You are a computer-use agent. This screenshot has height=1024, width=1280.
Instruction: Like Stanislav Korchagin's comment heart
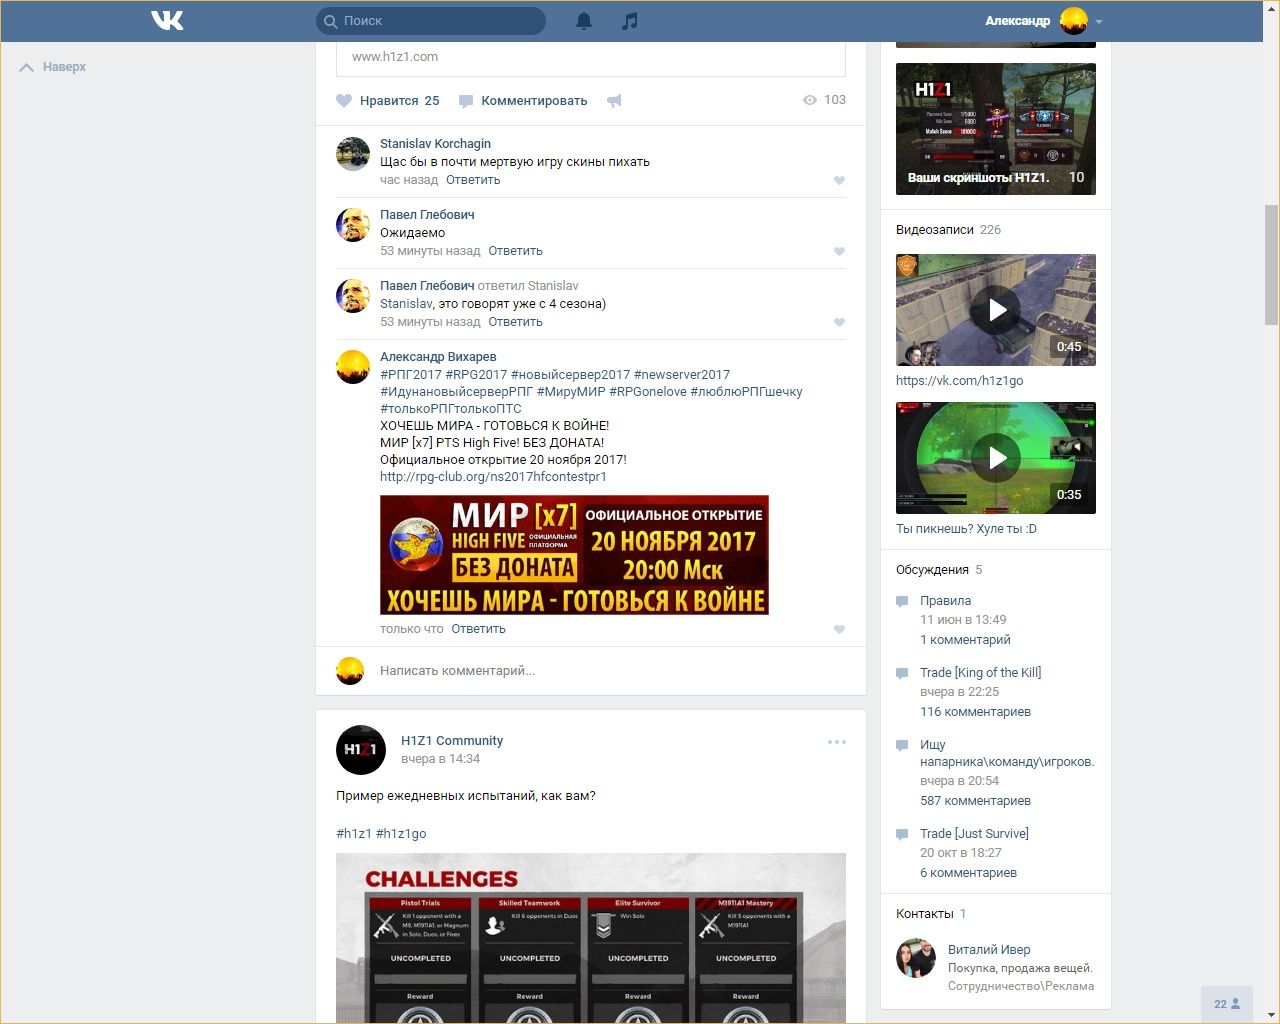pos(839,181)
